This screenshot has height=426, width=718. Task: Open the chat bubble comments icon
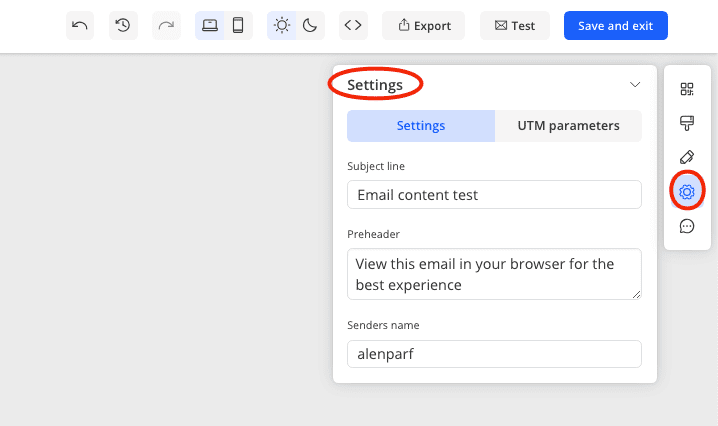(x=687, y=226)
